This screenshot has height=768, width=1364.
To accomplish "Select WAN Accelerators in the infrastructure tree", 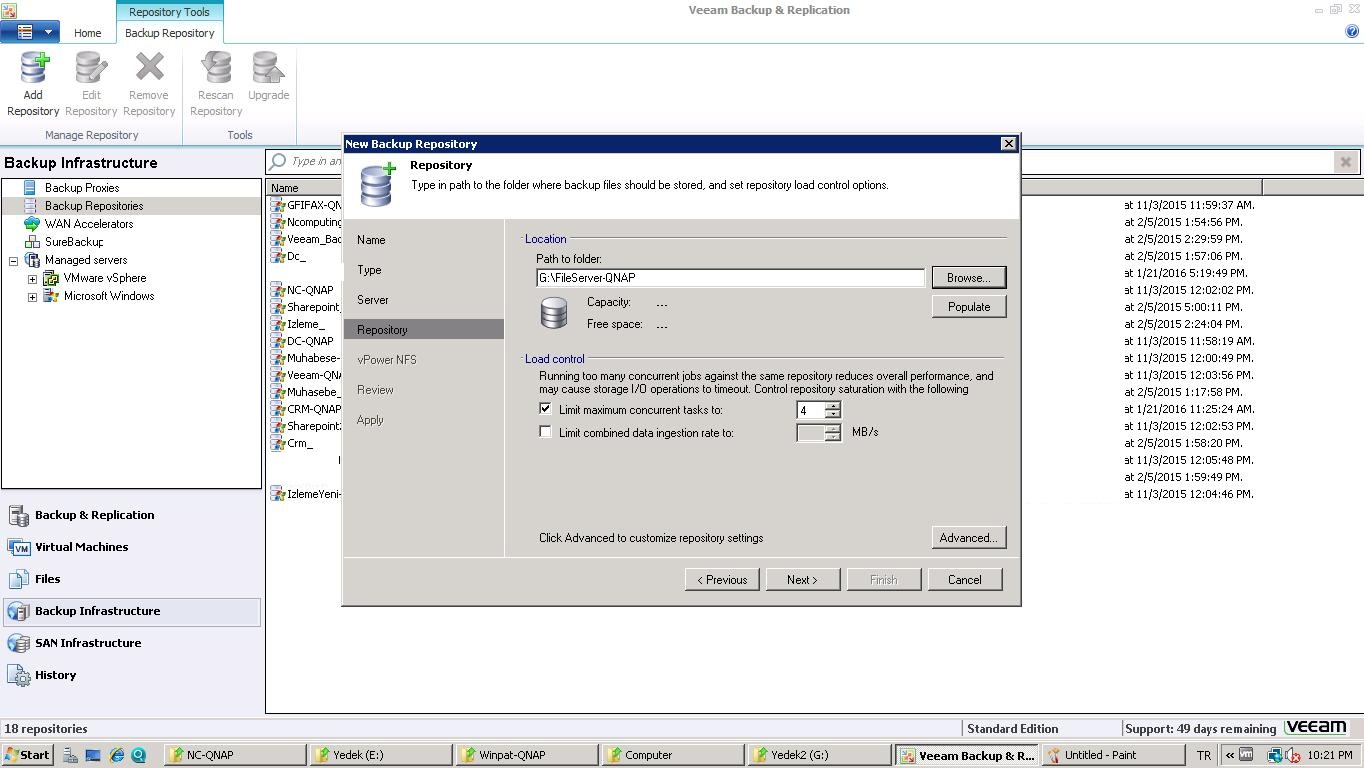I will click(x=88, y=224).
